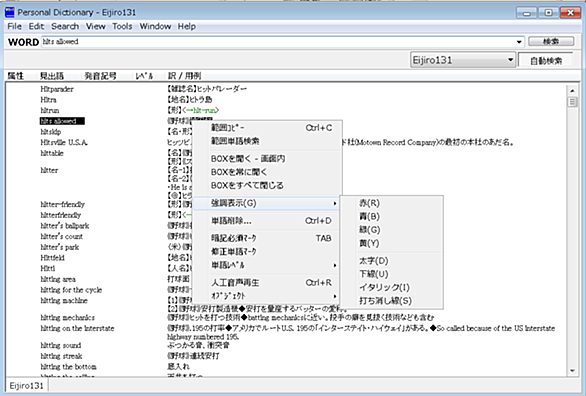The image size is (586, 396).
Task: Select 赤(R) red highlight option
Action: coord(392,203)
